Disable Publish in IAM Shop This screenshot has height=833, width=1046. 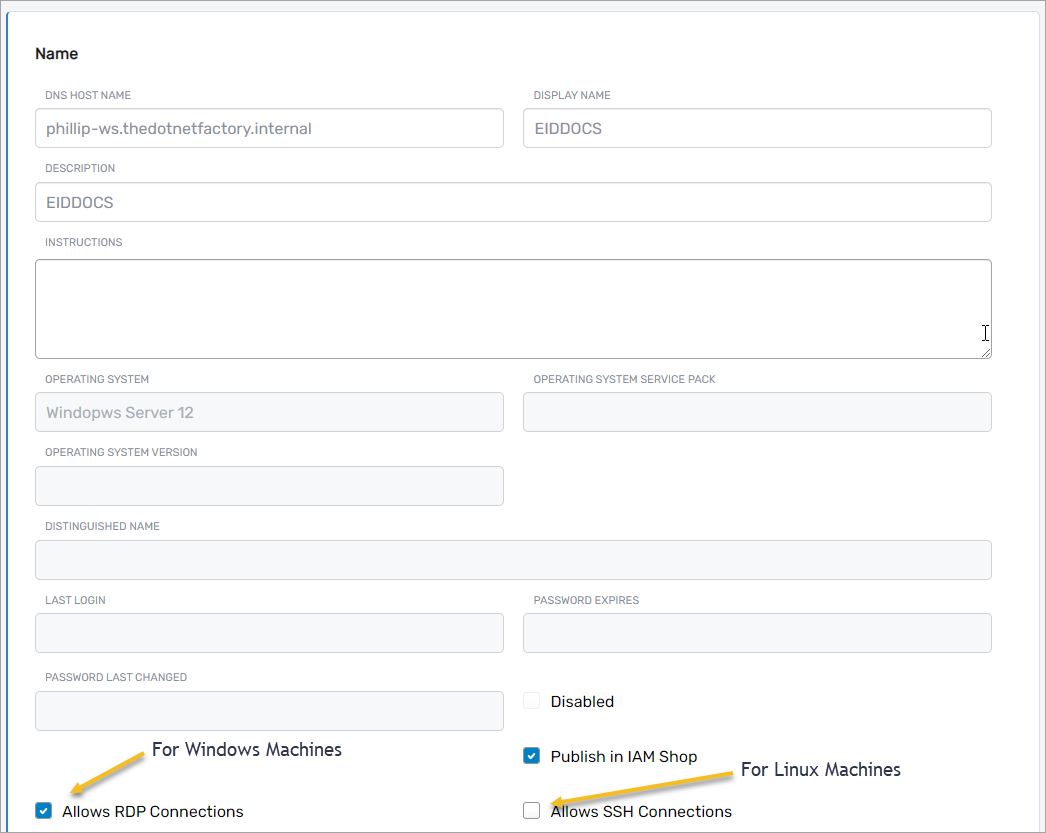pos(531,755)
